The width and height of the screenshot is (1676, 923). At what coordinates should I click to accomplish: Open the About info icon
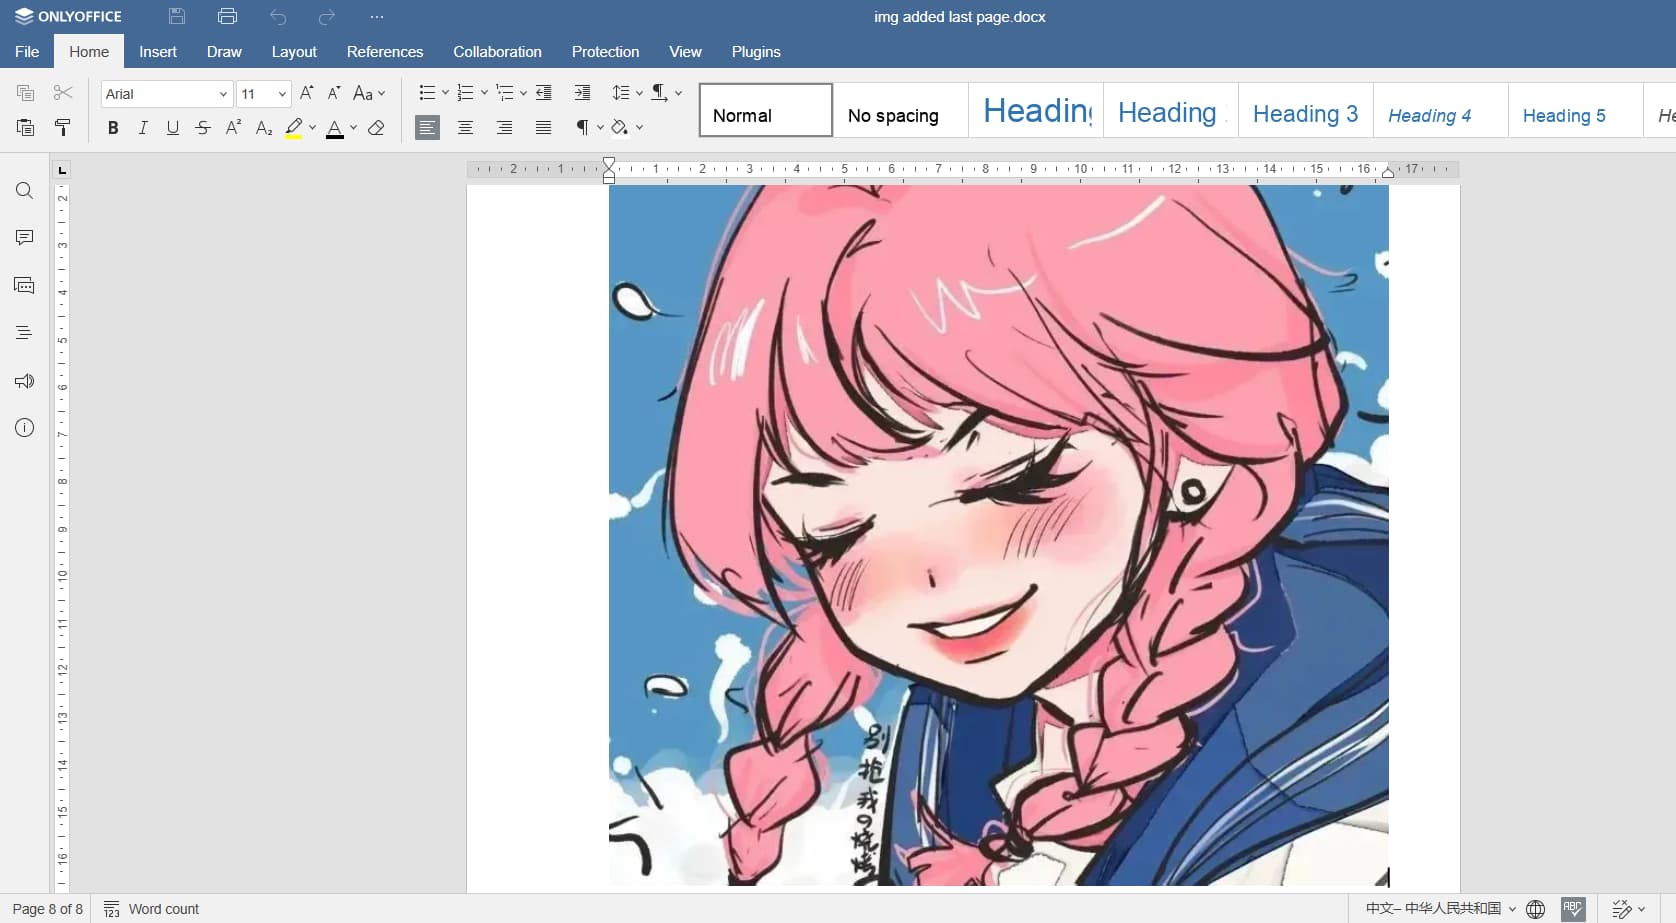(25, 428)
